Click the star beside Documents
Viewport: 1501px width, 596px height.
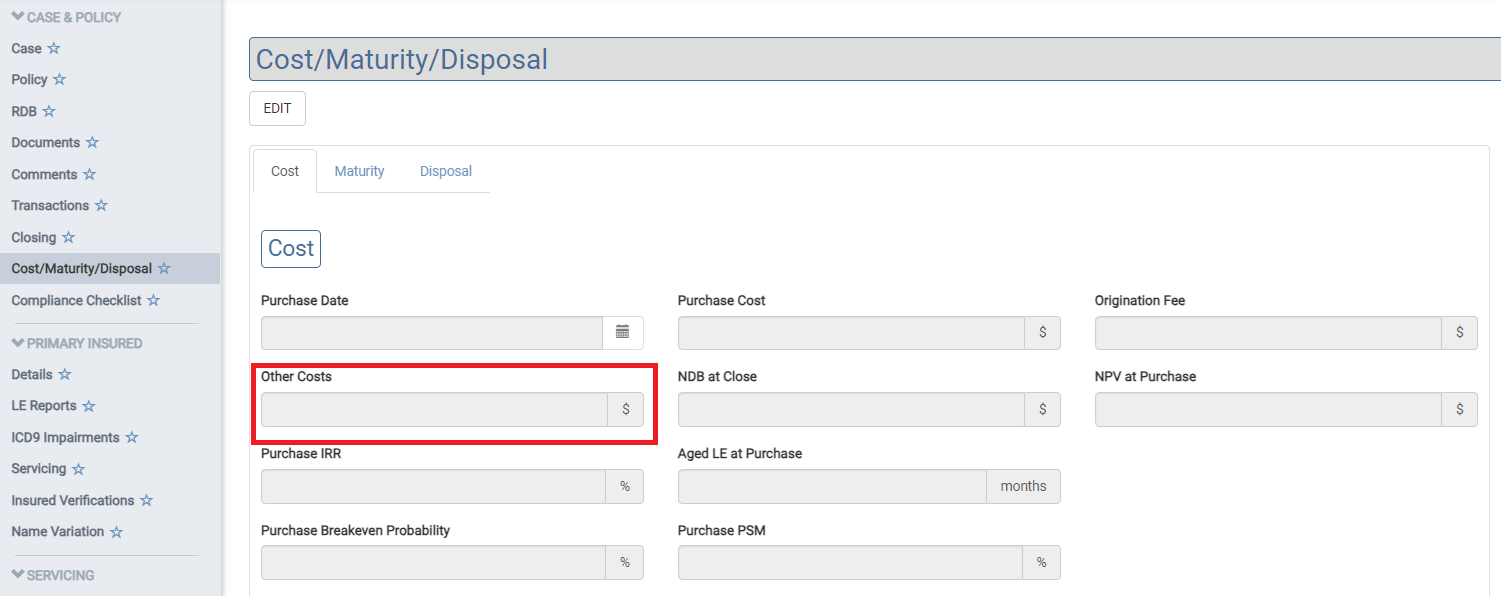pyautogui.click(x=92, y=143)
